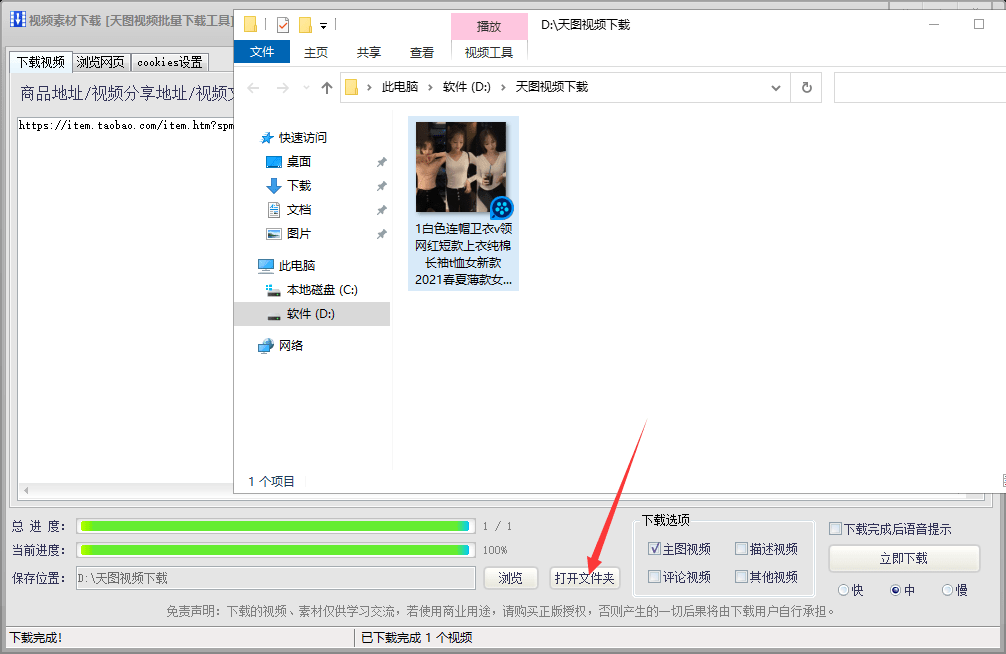Image resolution: width=1006 pixels, height=654 pixels.
Task: Select the 快 speed radio button
Action: coord(843,590)
